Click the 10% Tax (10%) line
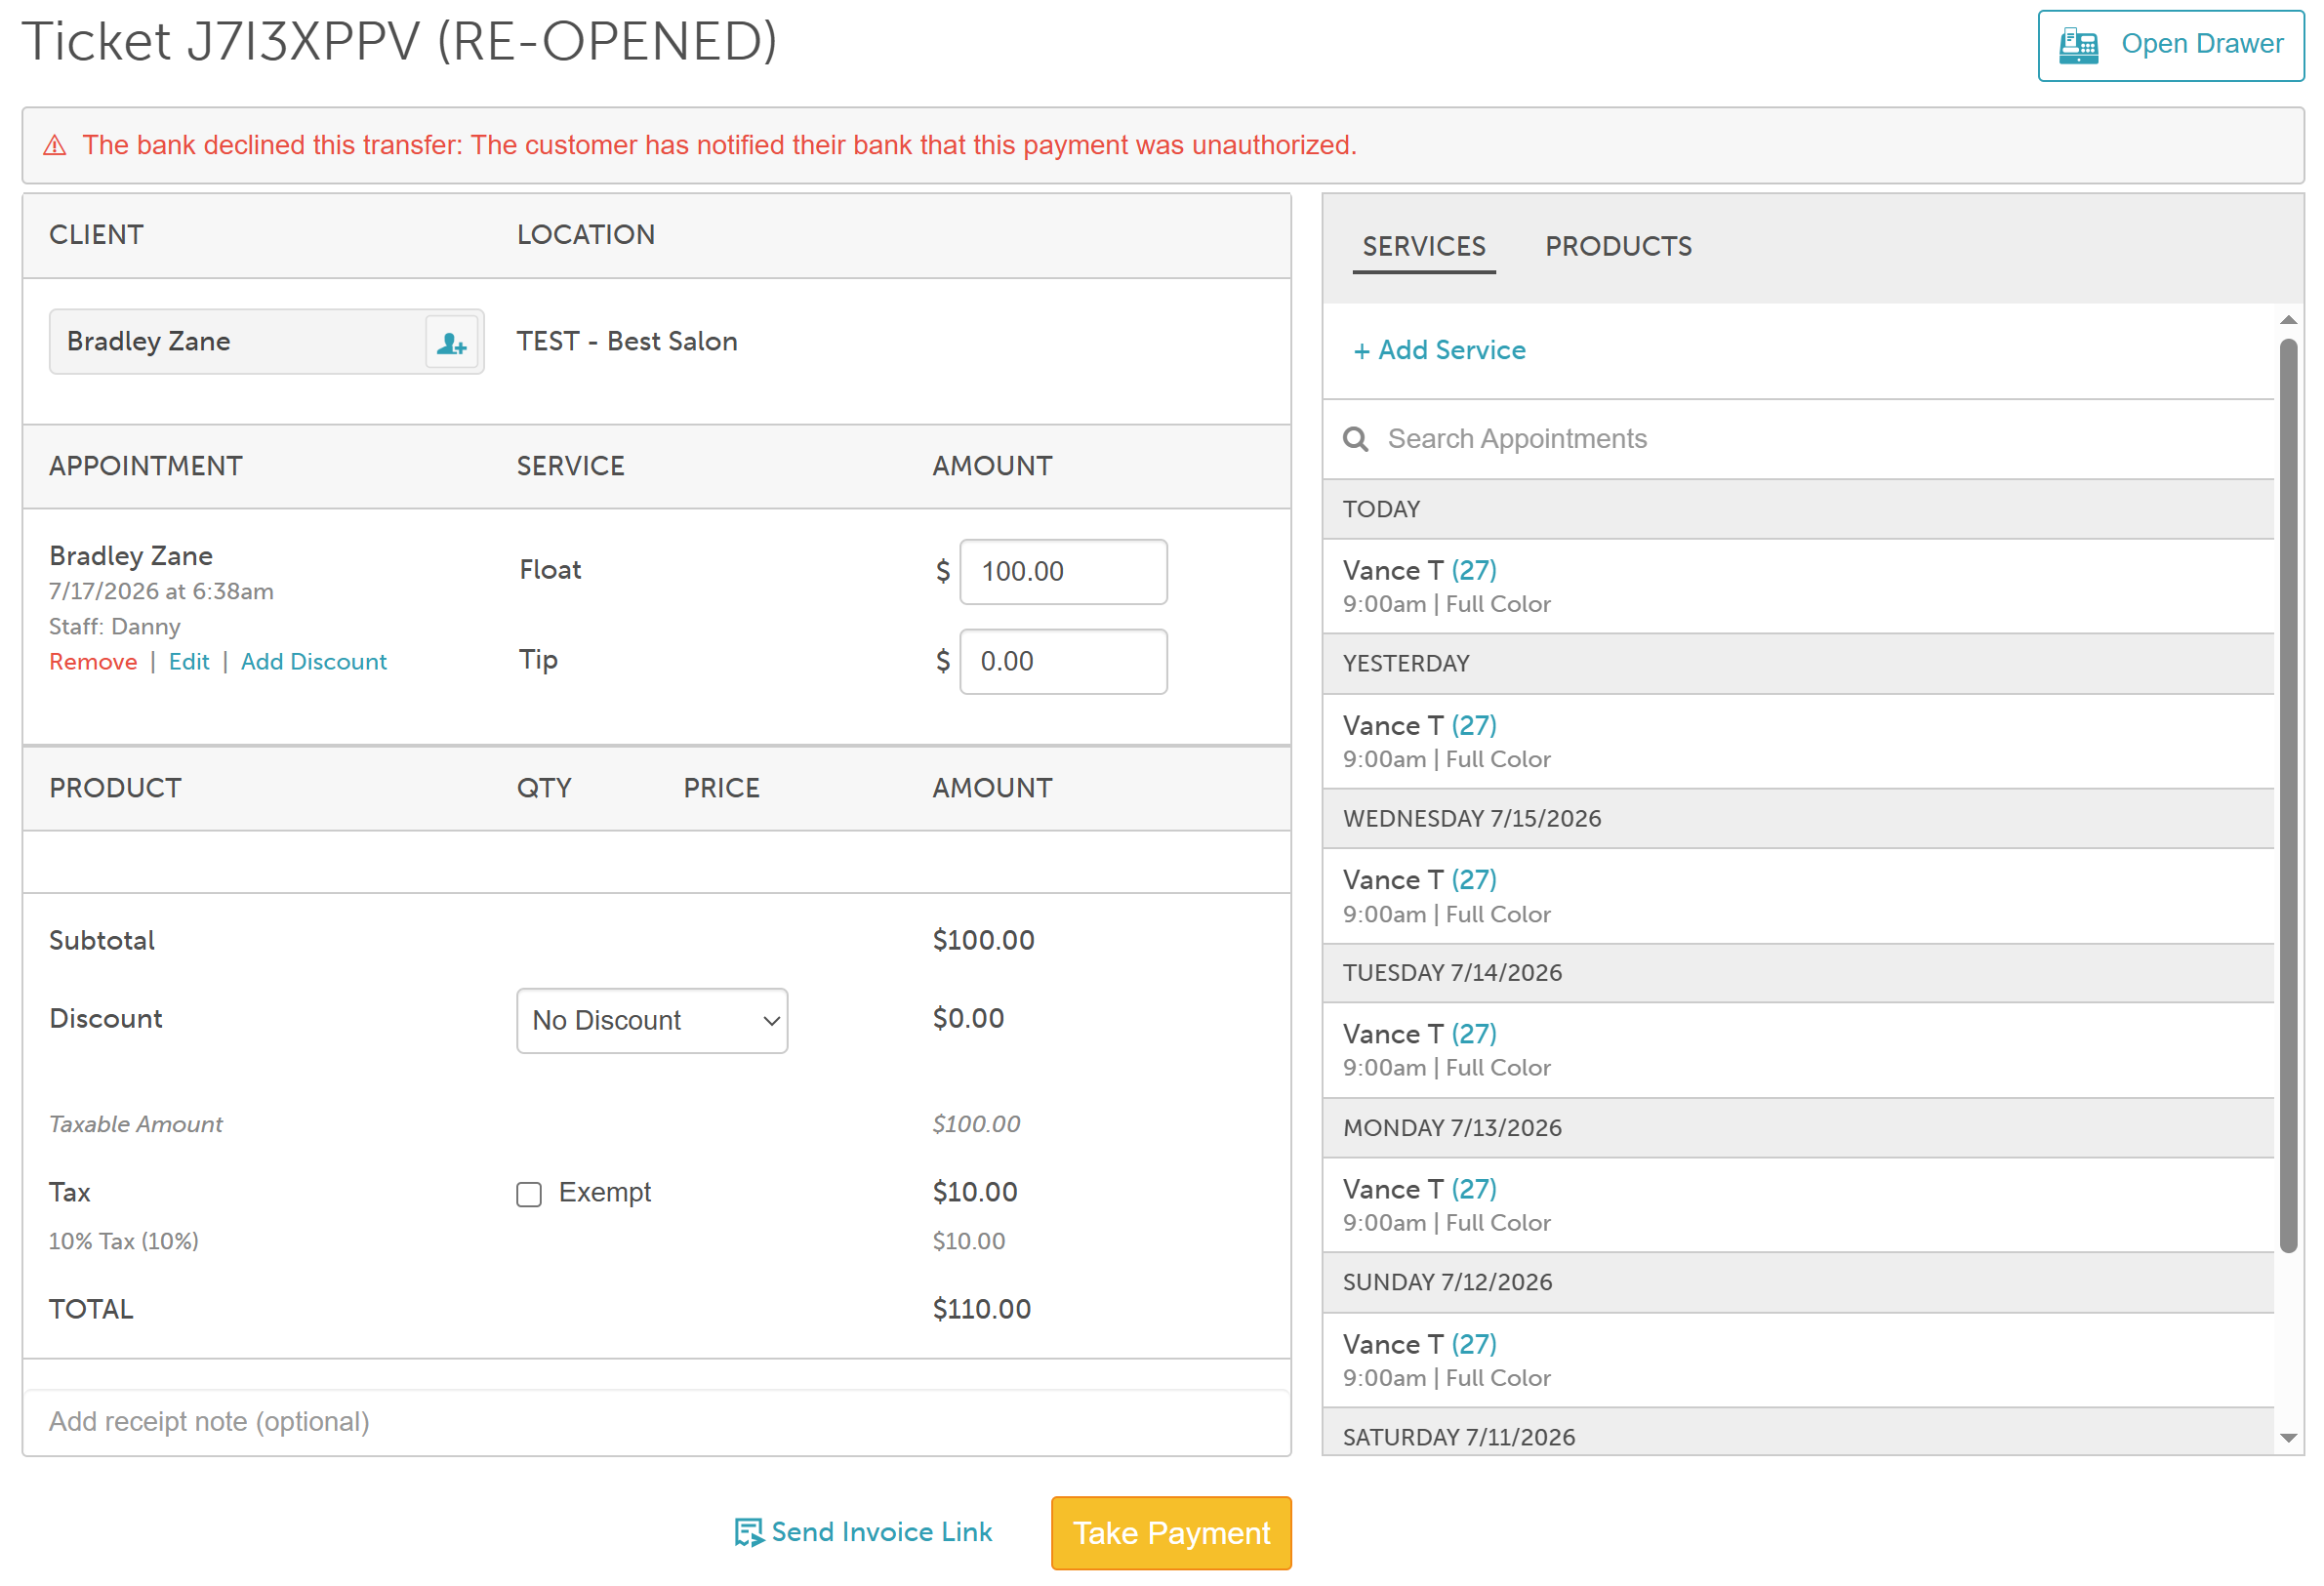Image resolution: width=2324 pixels, height=1586 pixels. click(x=124, y=1242)
